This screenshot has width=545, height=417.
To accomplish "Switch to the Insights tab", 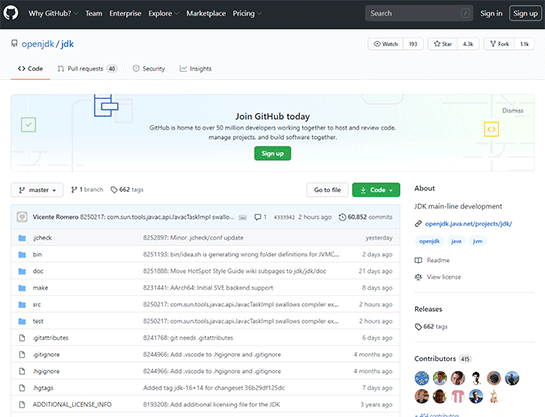I will click(x=195, y=69).
